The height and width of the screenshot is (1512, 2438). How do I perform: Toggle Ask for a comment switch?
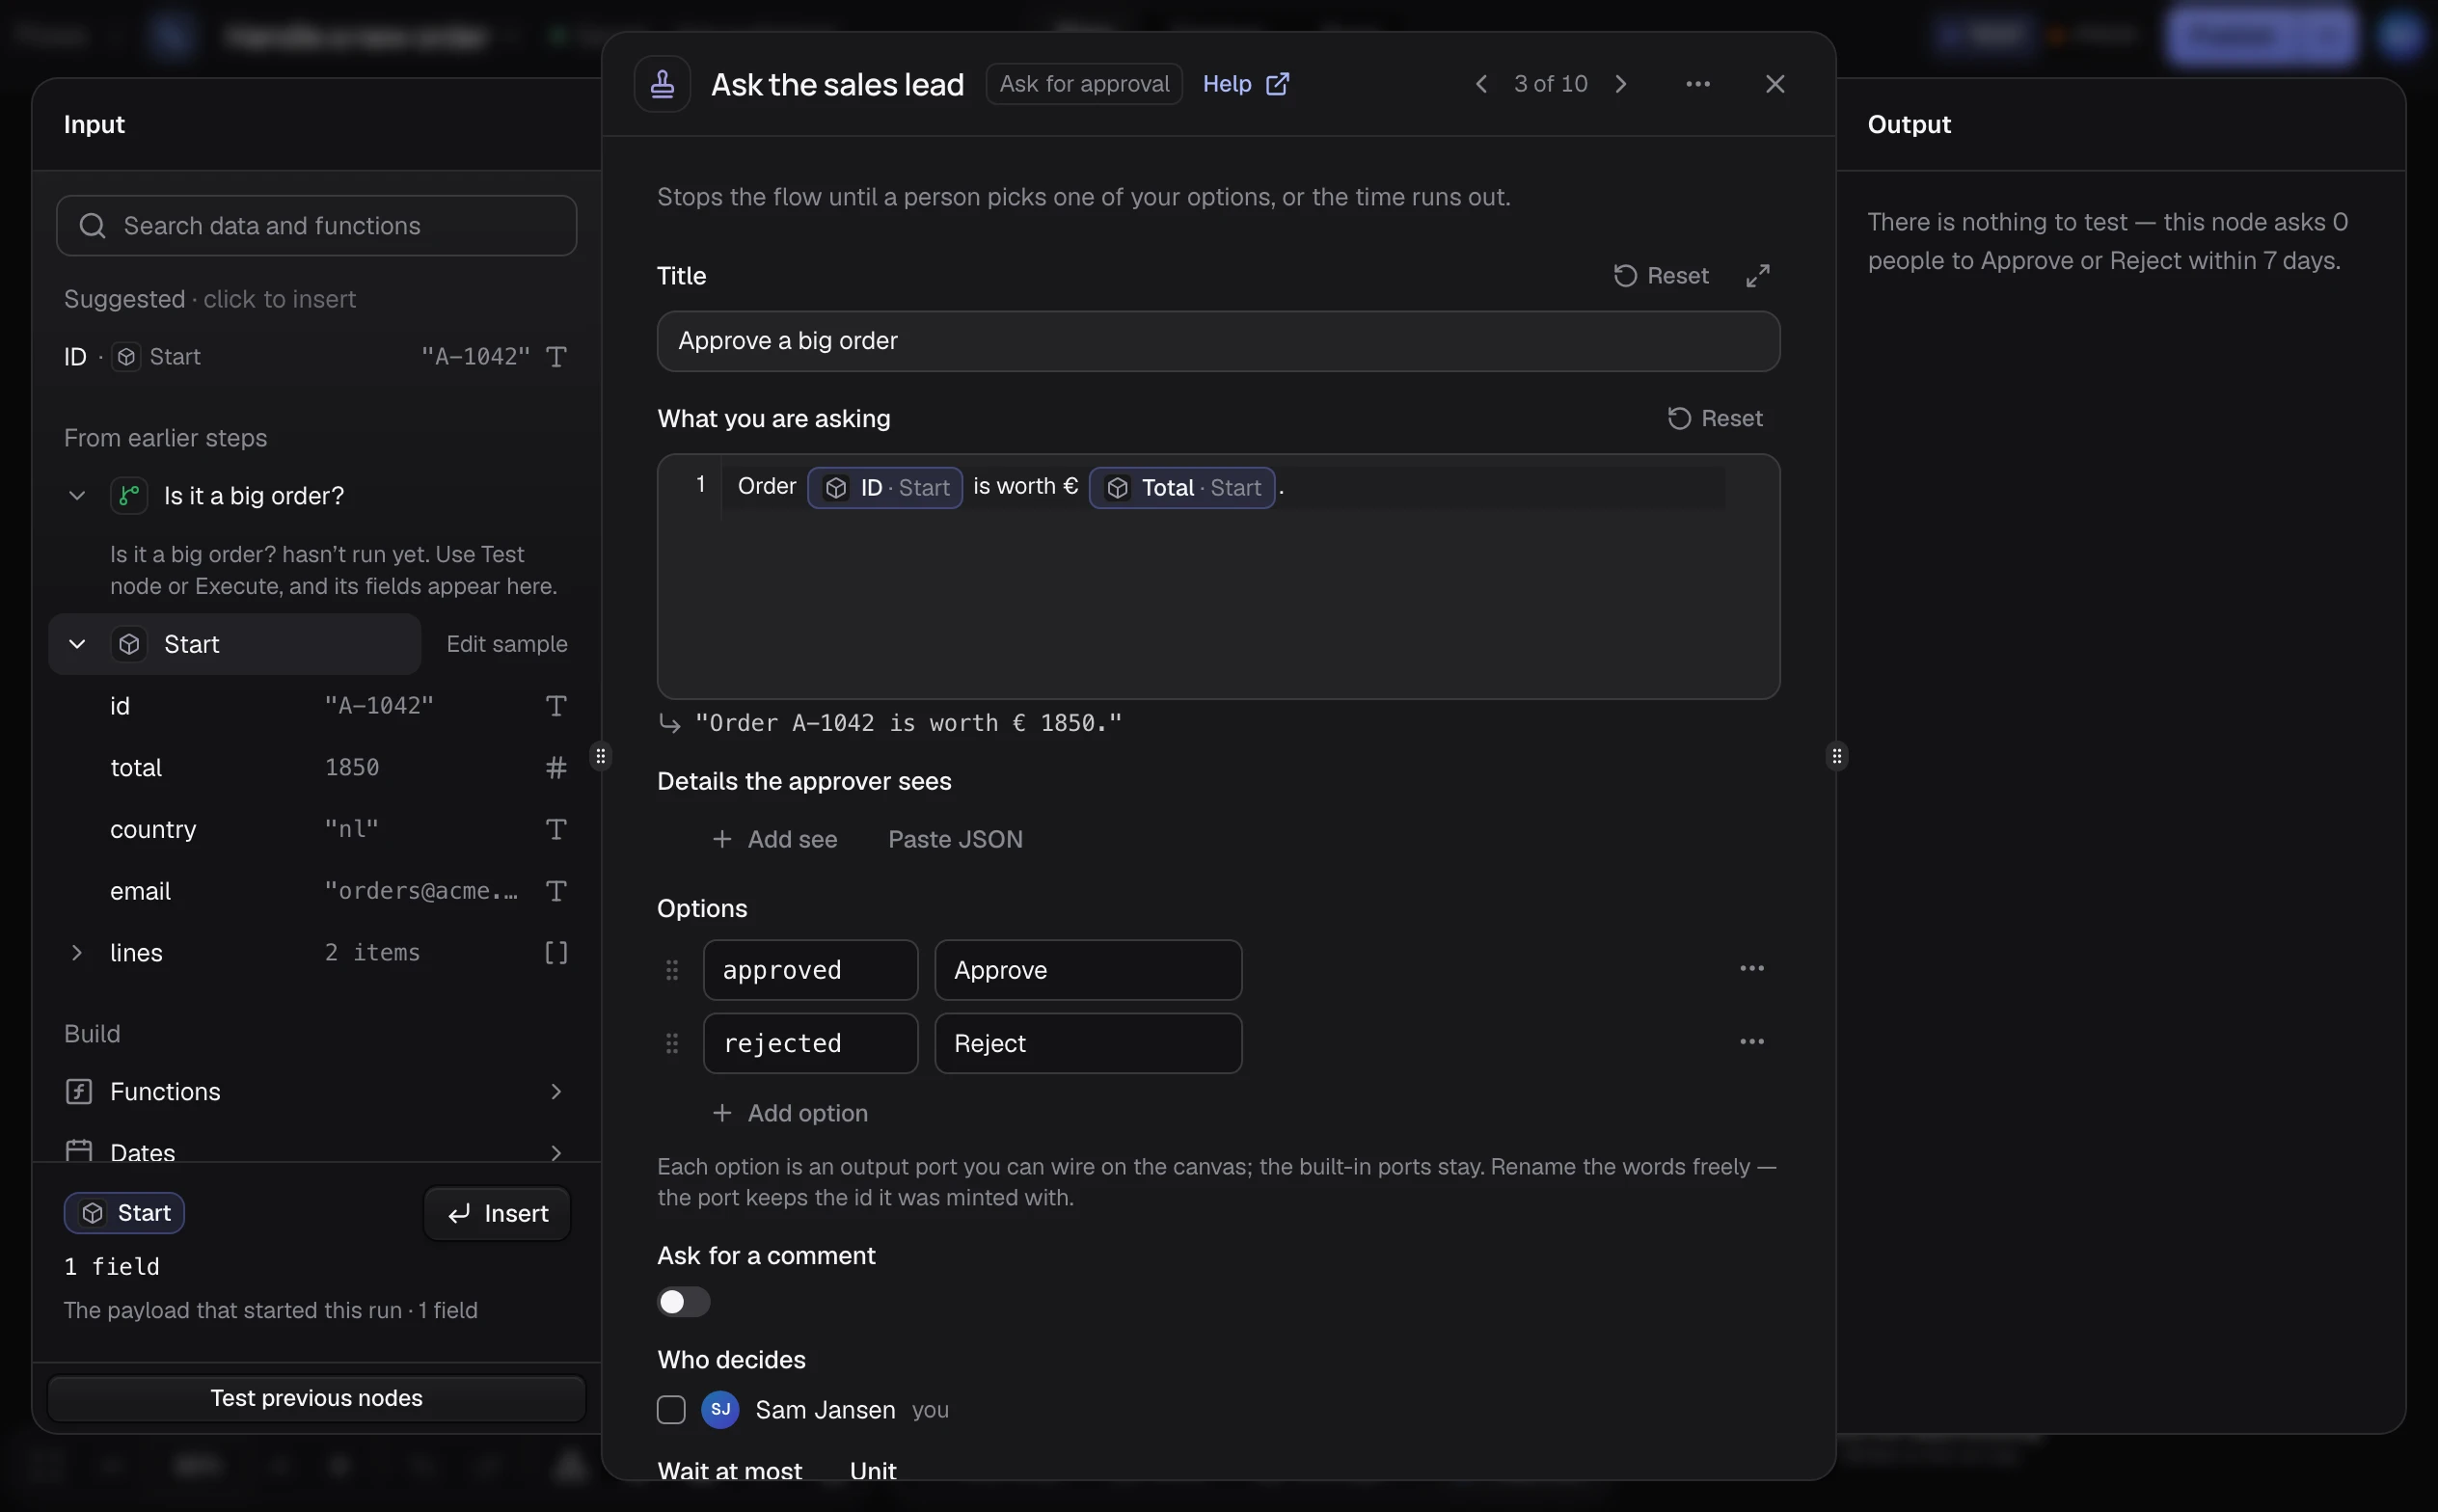[x=683, y=1301]
